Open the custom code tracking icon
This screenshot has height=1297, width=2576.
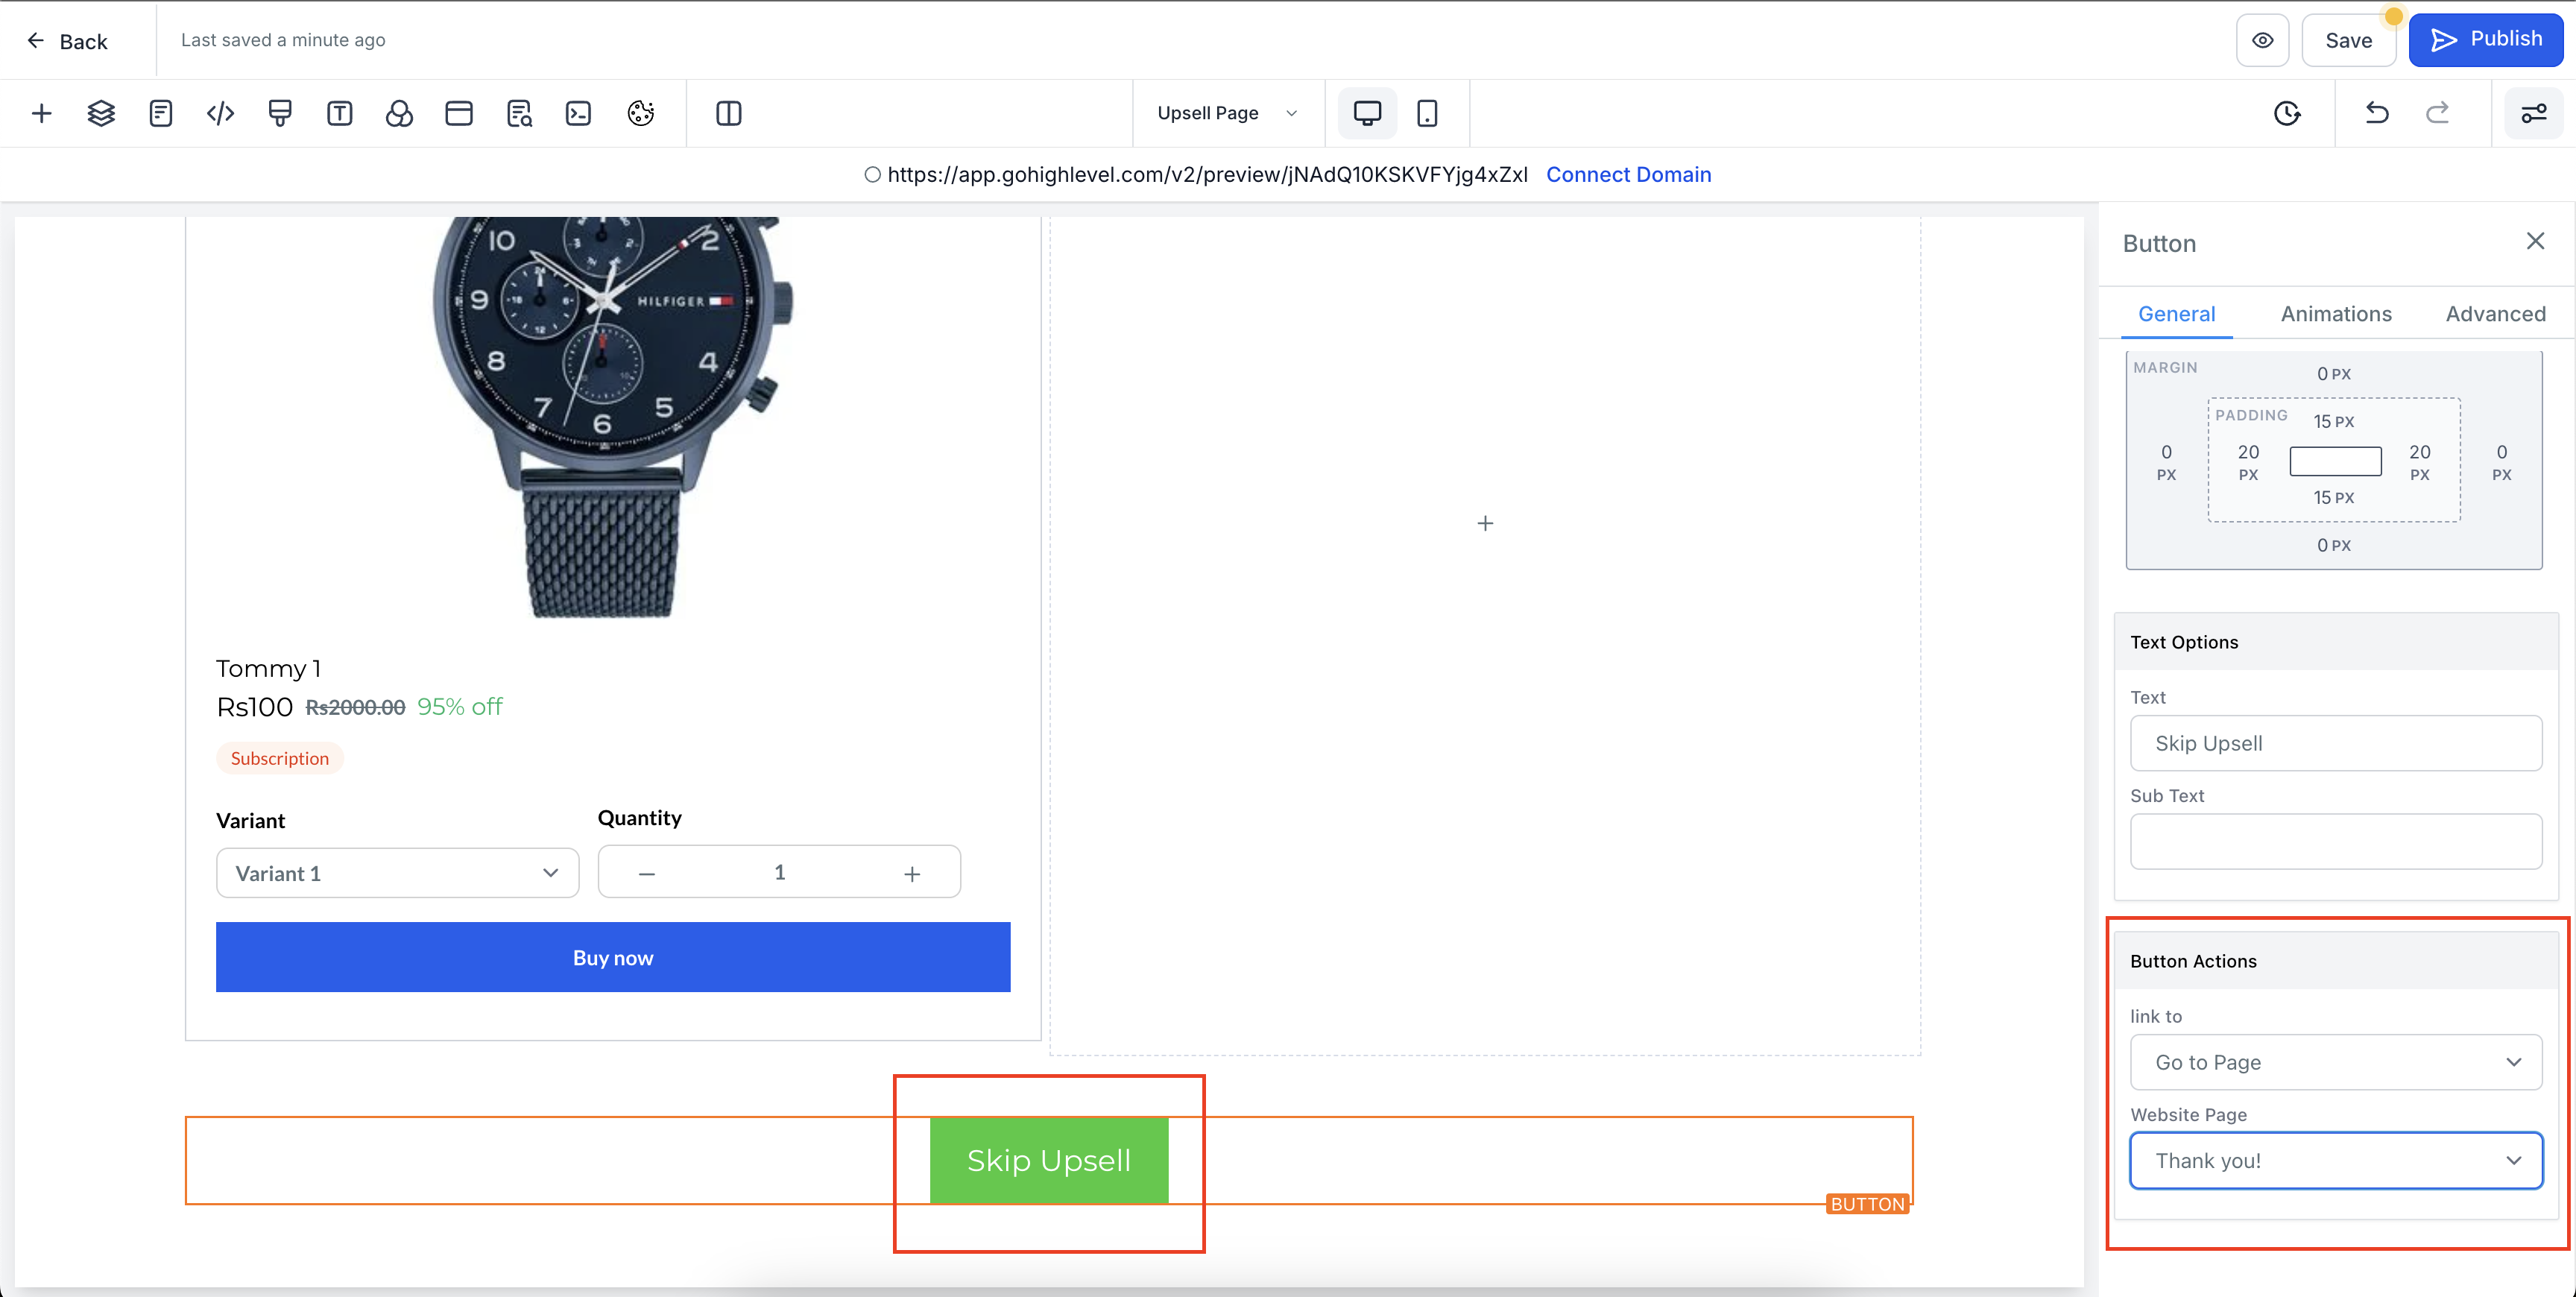[x=220, y=113]
